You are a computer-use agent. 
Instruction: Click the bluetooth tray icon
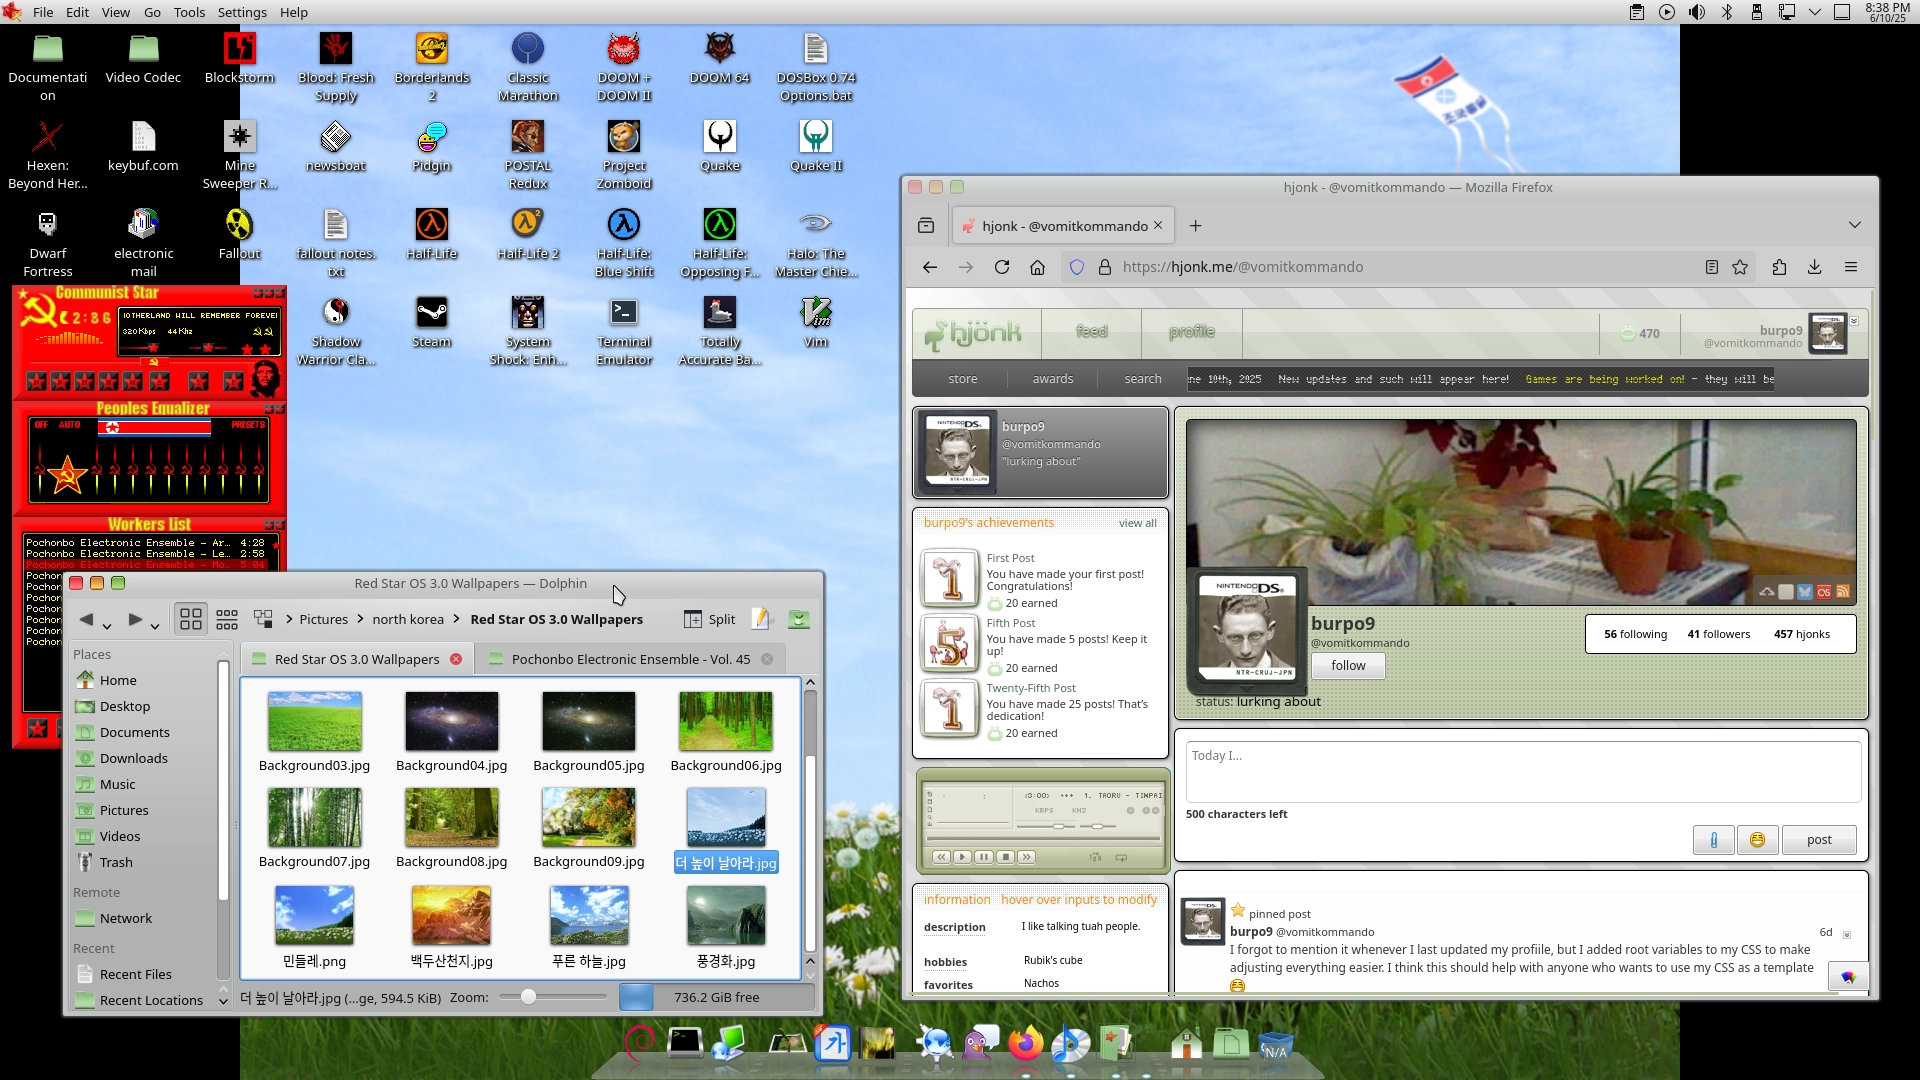(x=1727, y=12)
